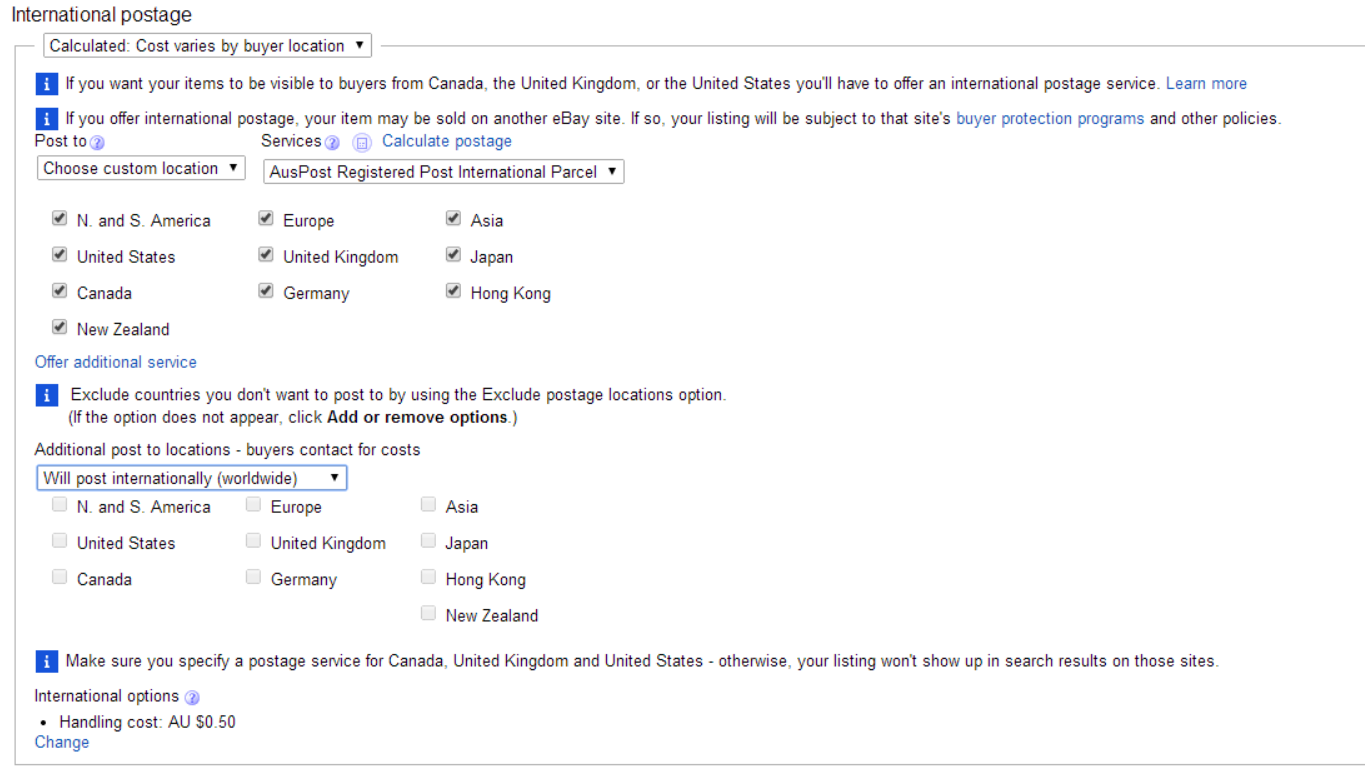Click Change under International options
Image resolution: width=1365 pixels, height=766 pixels.
[62, 742]
